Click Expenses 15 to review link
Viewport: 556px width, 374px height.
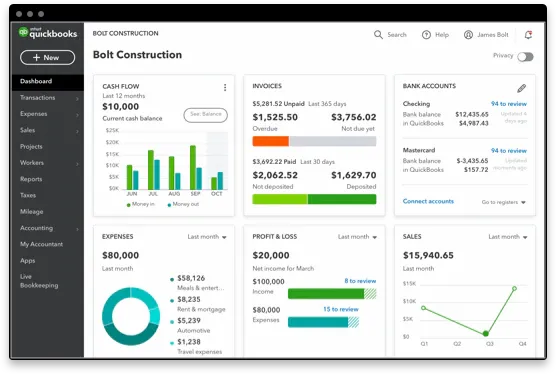click(x=341, y=309)
